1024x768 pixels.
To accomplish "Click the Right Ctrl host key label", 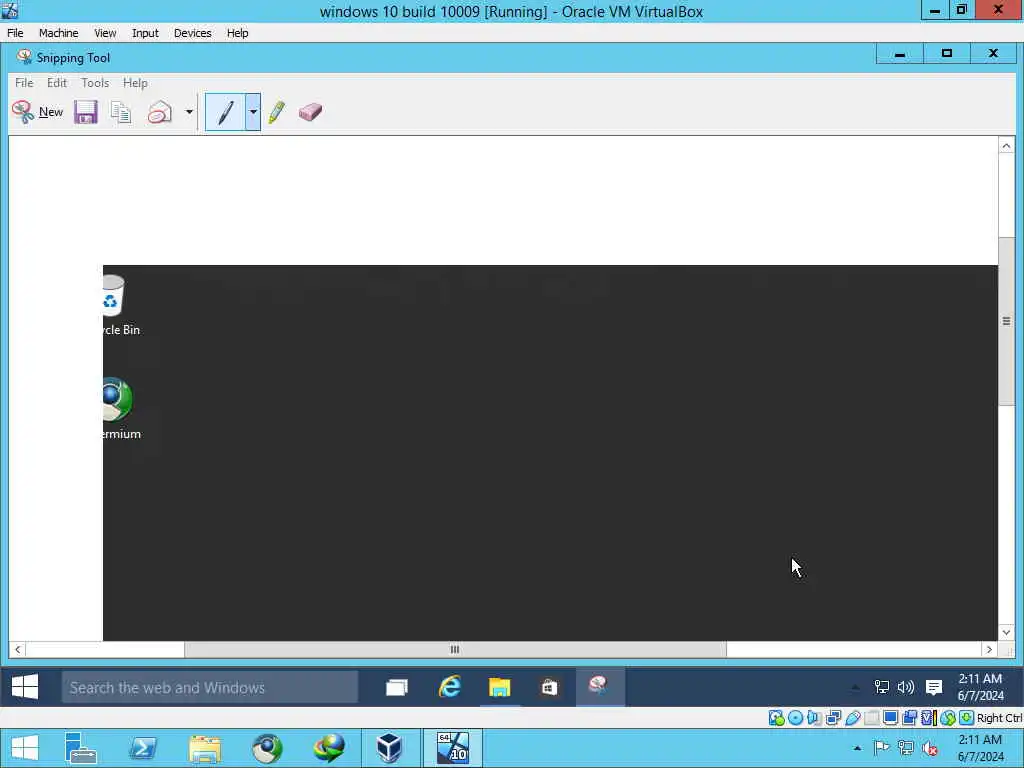I will pos(999,718).
